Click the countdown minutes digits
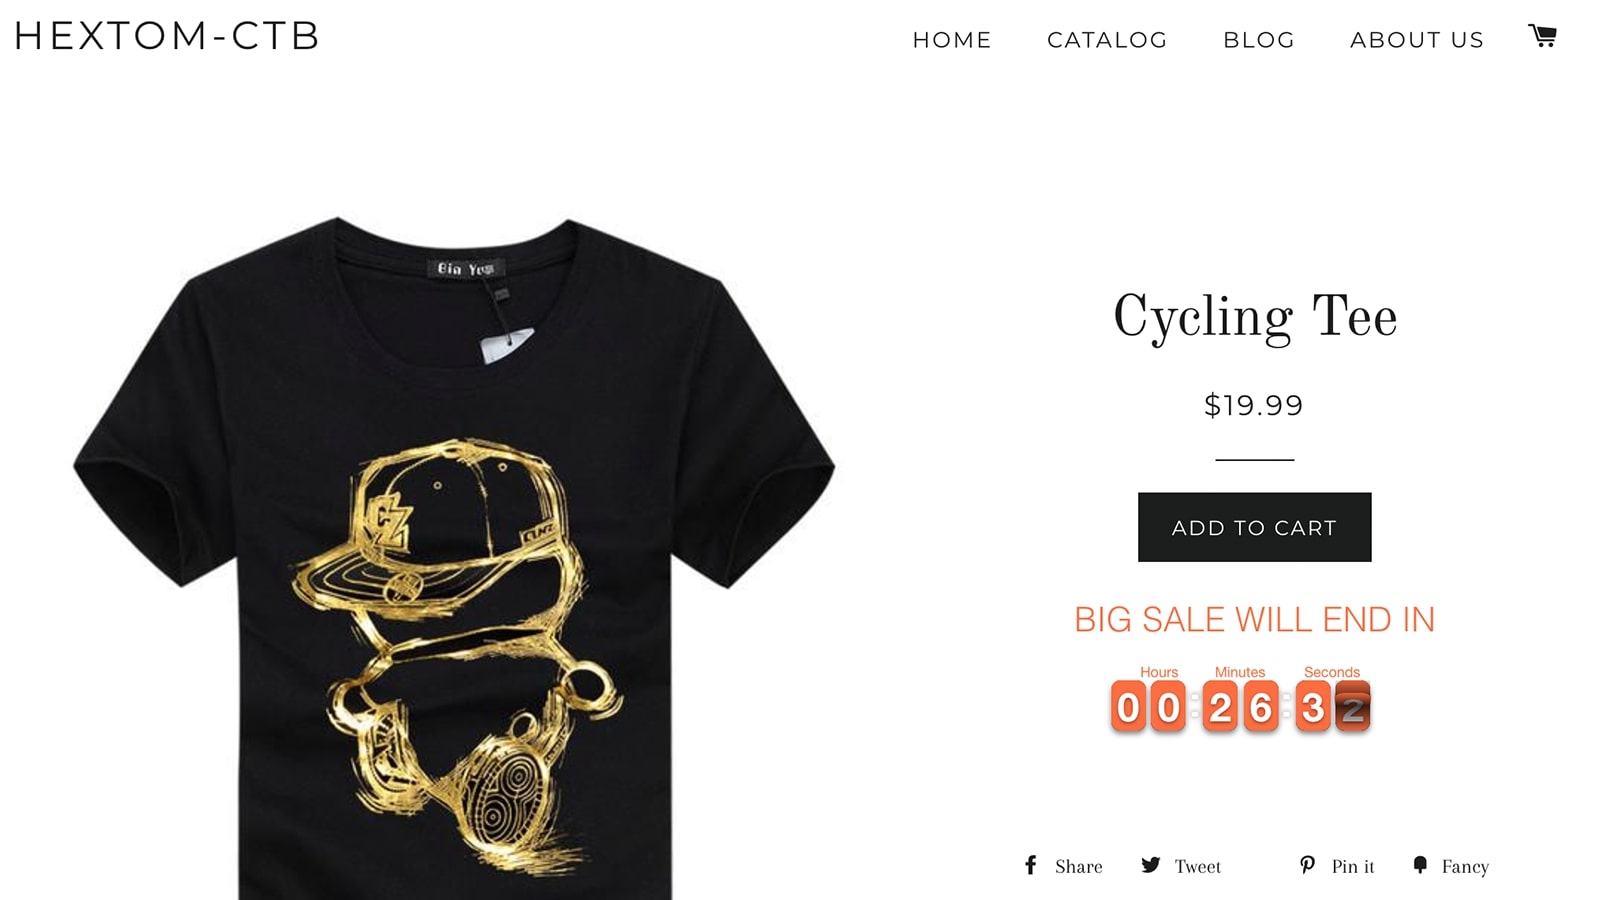 [x=1240, y=707]
